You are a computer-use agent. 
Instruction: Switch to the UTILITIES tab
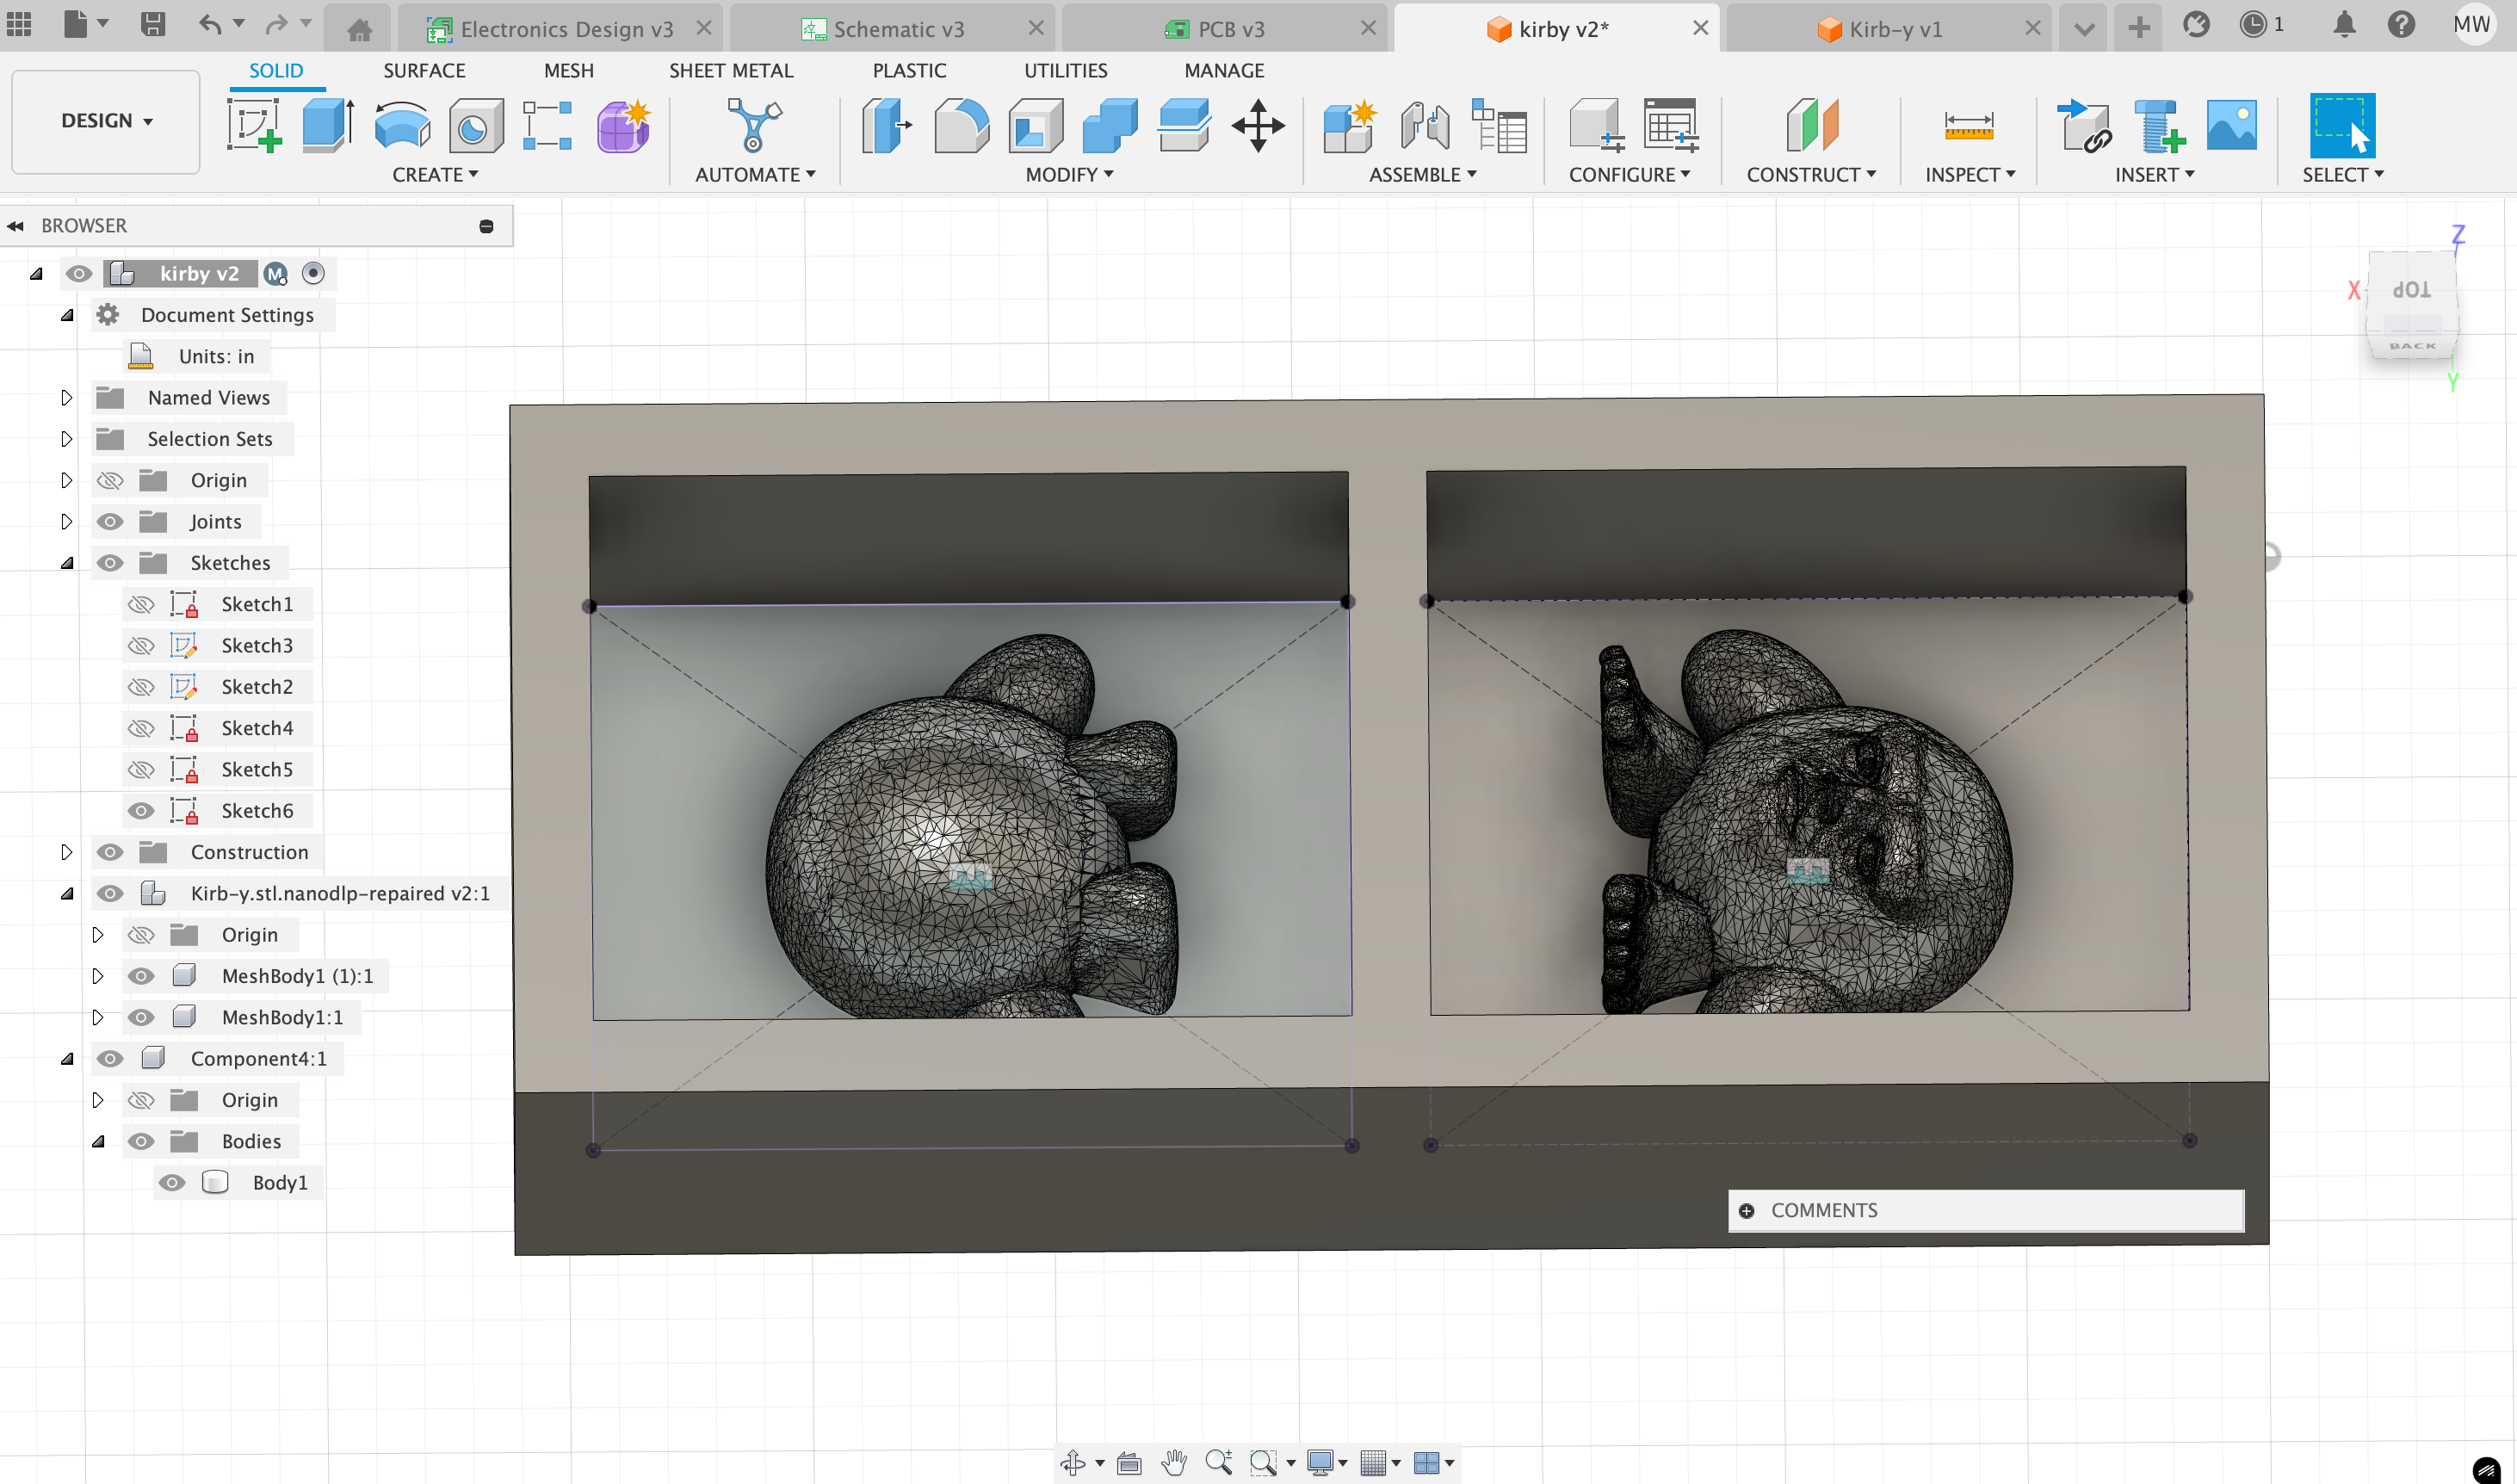click(x=1066, y=71)
